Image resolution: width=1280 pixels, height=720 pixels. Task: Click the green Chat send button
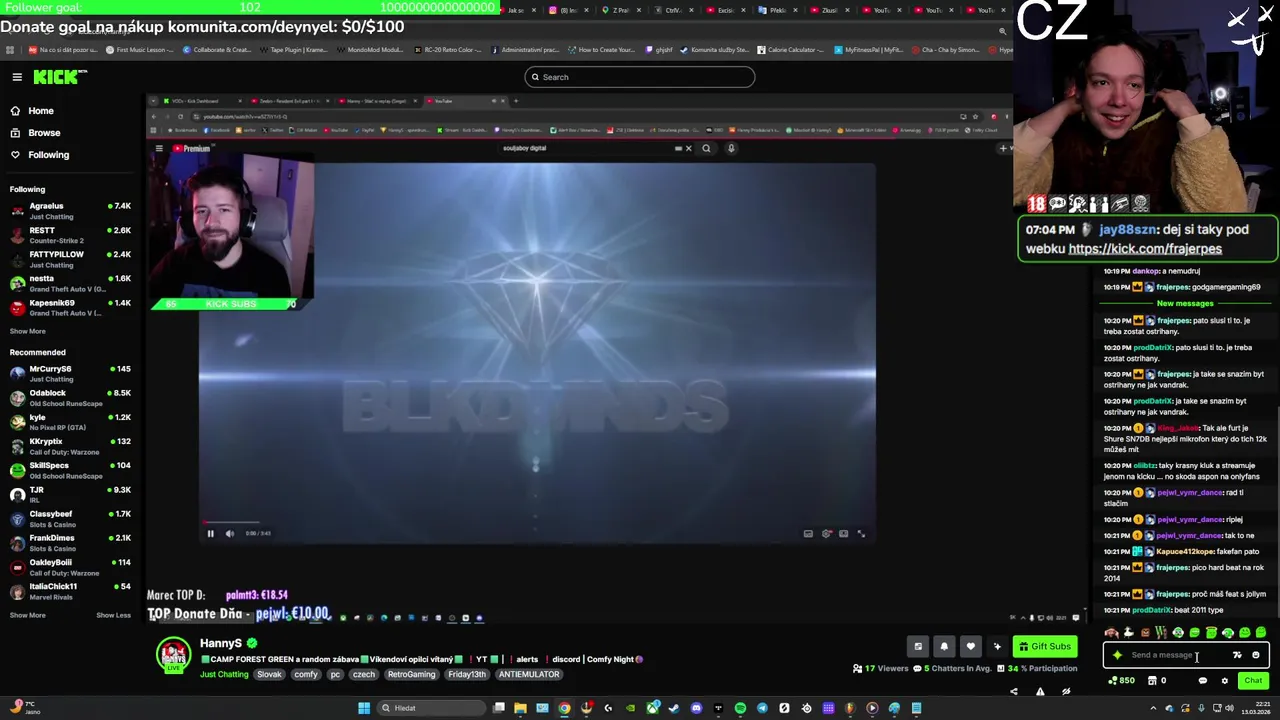(x=1253, y=681)
